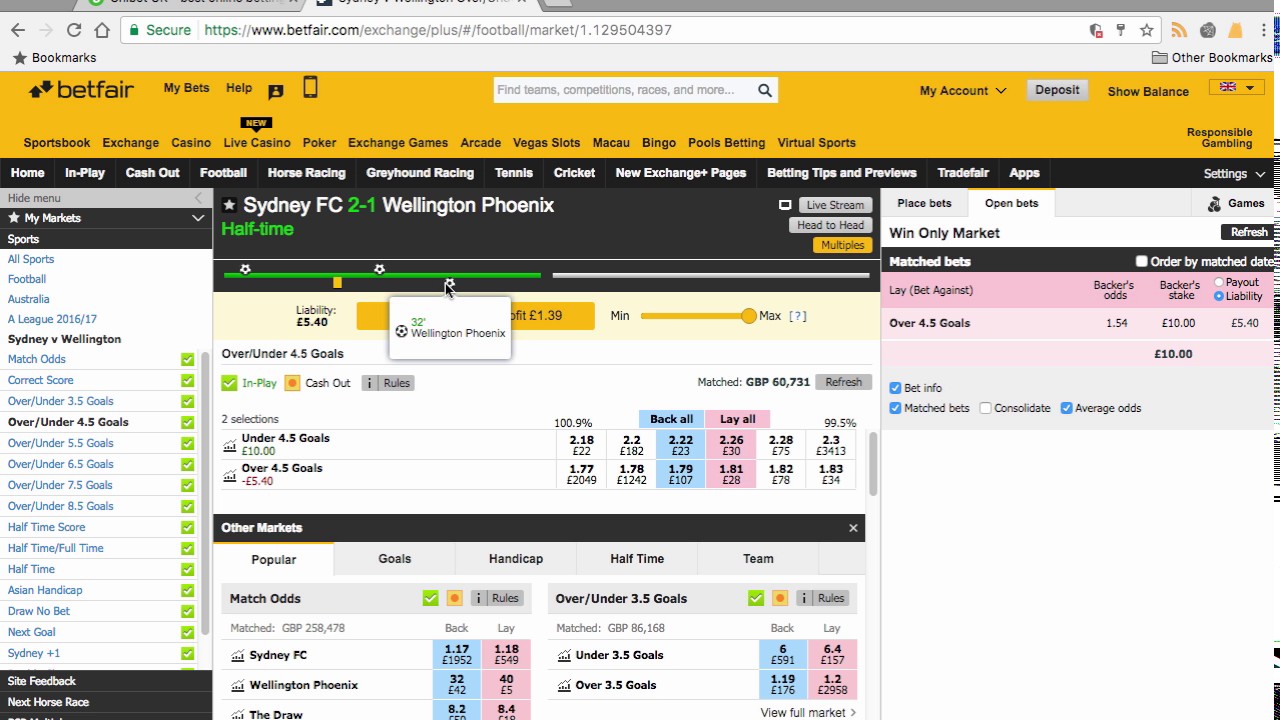1280x720 pixels.
Task: Open Chrome three-dot menu
Action: point(1262,30)
